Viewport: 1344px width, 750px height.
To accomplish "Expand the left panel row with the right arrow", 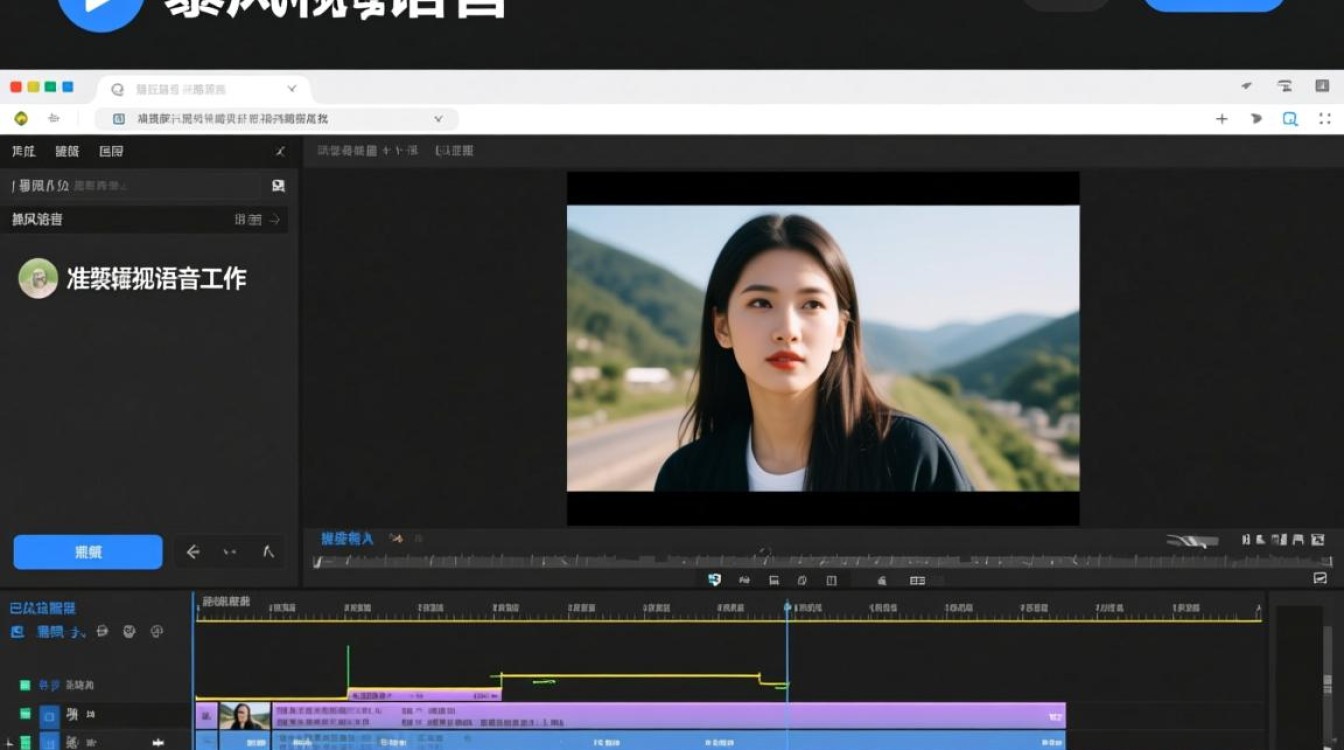I will pos(275,219).
